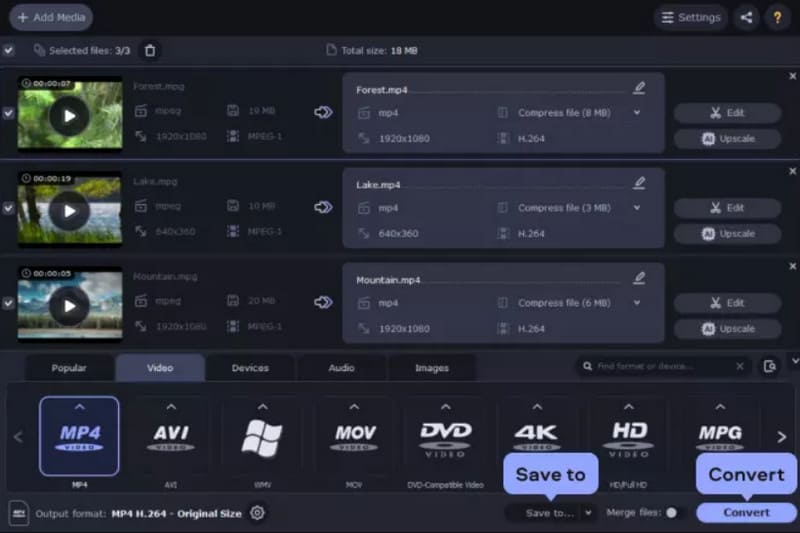
Task: Open output format settings gear icon
Action: [257, 513]
